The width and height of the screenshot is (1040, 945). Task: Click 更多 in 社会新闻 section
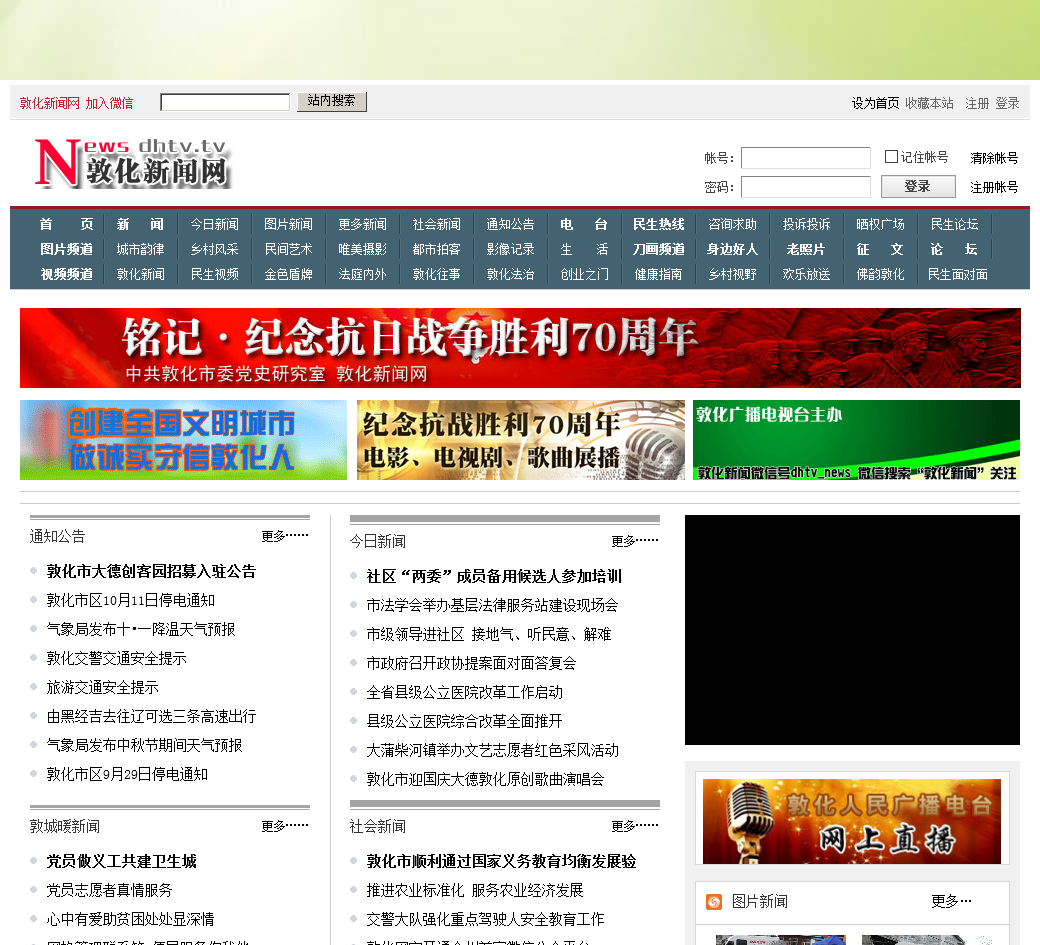pyautogui.click(x=635, y=826)
